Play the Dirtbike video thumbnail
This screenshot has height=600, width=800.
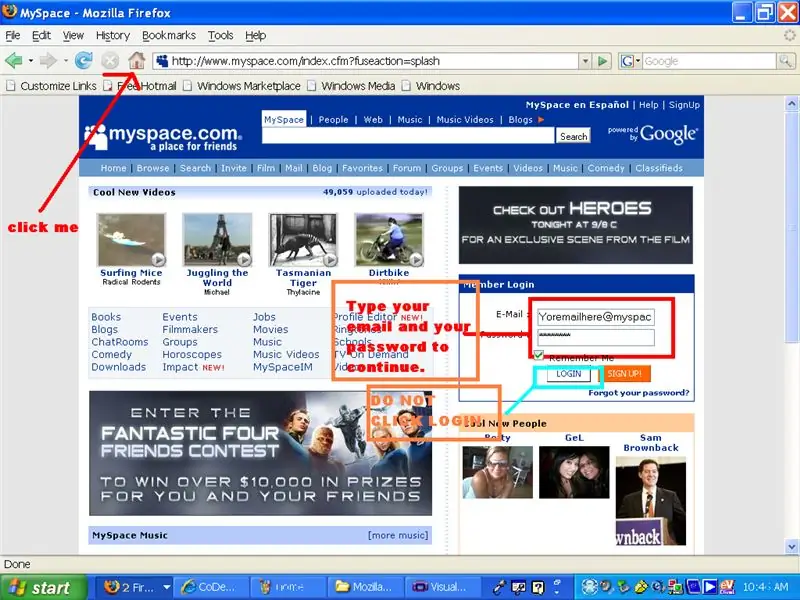click(x=389, y=239)
